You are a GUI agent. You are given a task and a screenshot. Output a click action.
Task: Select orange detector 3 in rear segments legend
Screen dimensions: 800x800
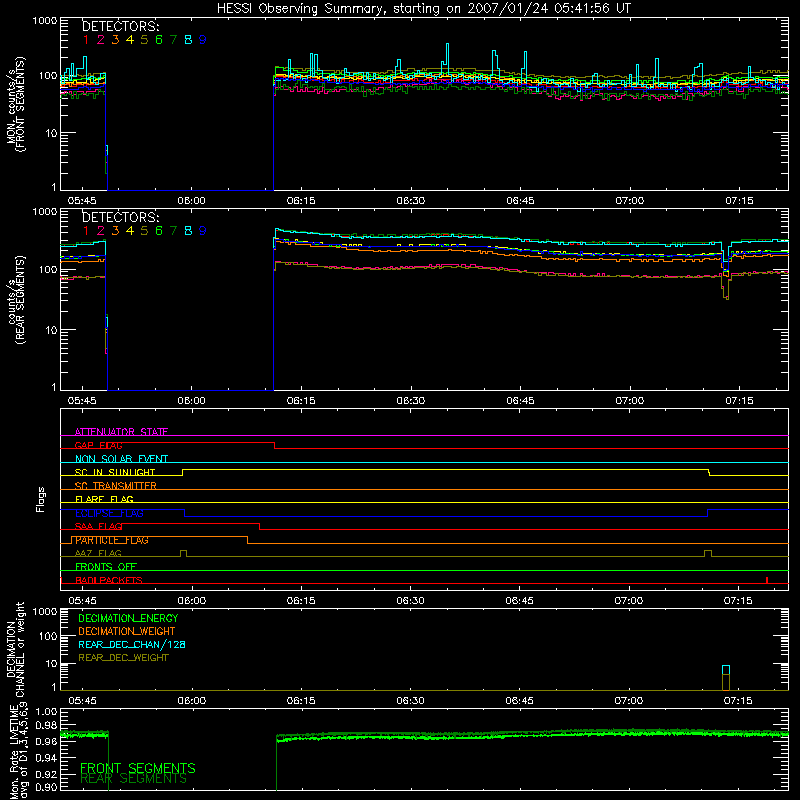click(115, 231)
